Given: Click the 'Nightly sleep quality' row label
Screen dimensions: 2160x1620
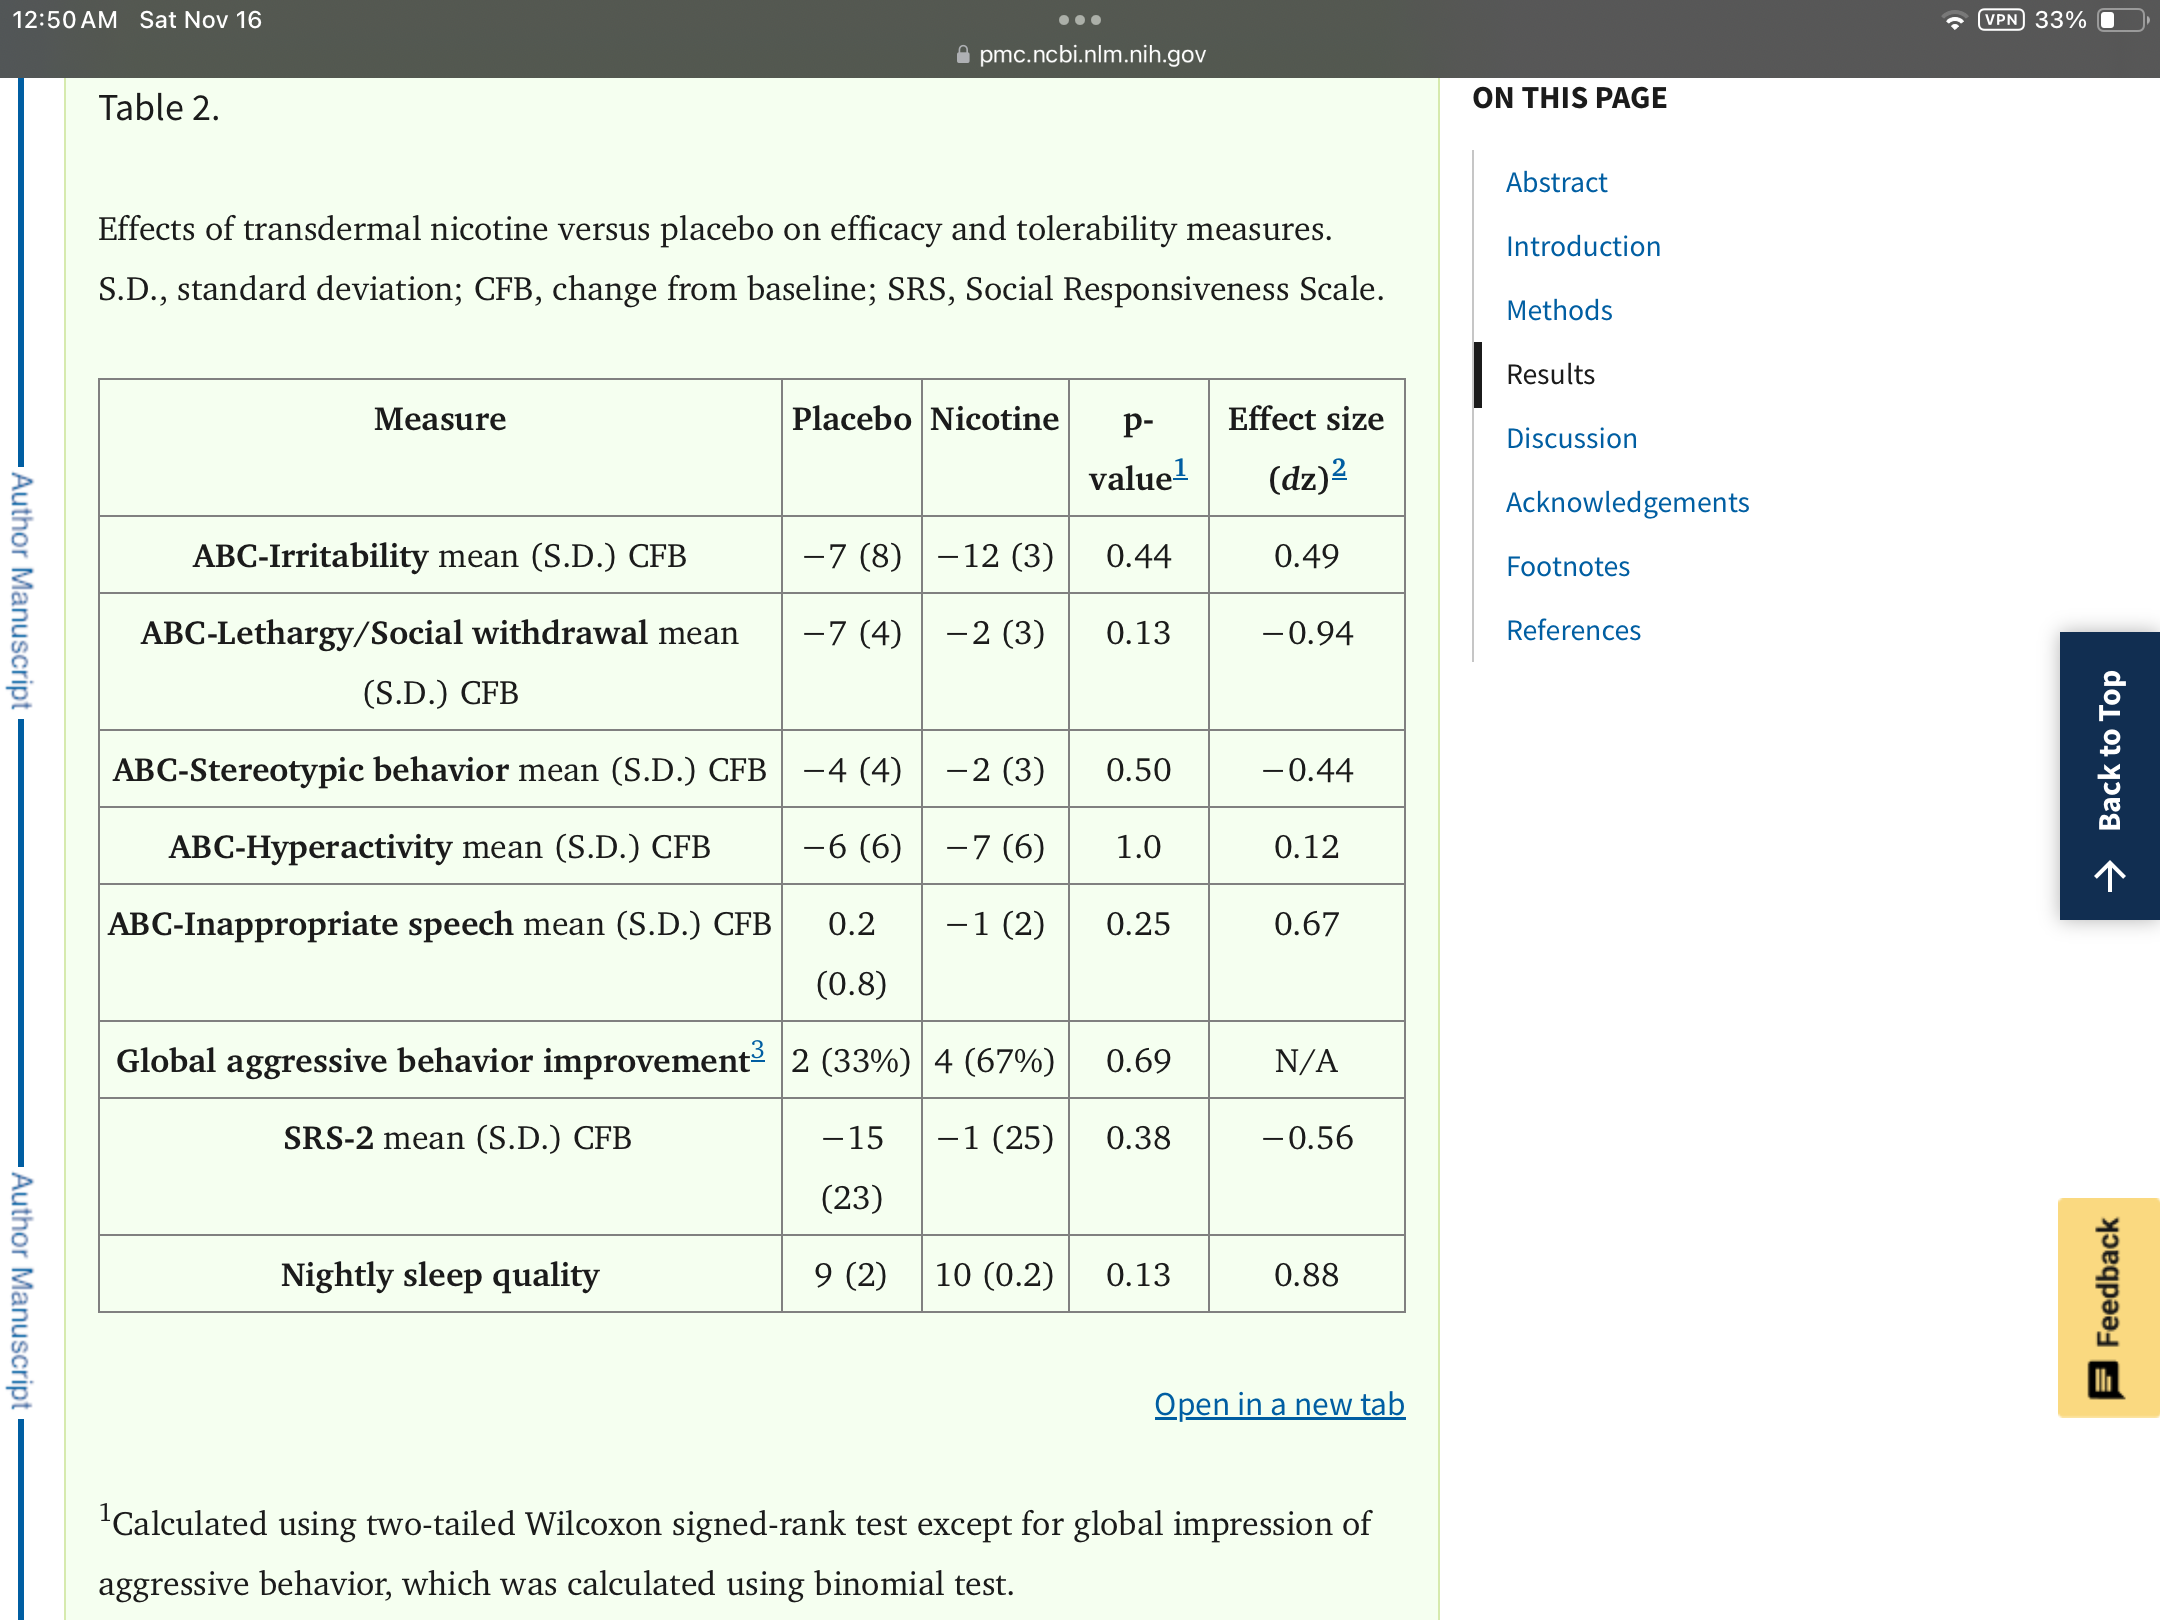Looking at the screenshot, I should click(x=440, y=1275).
